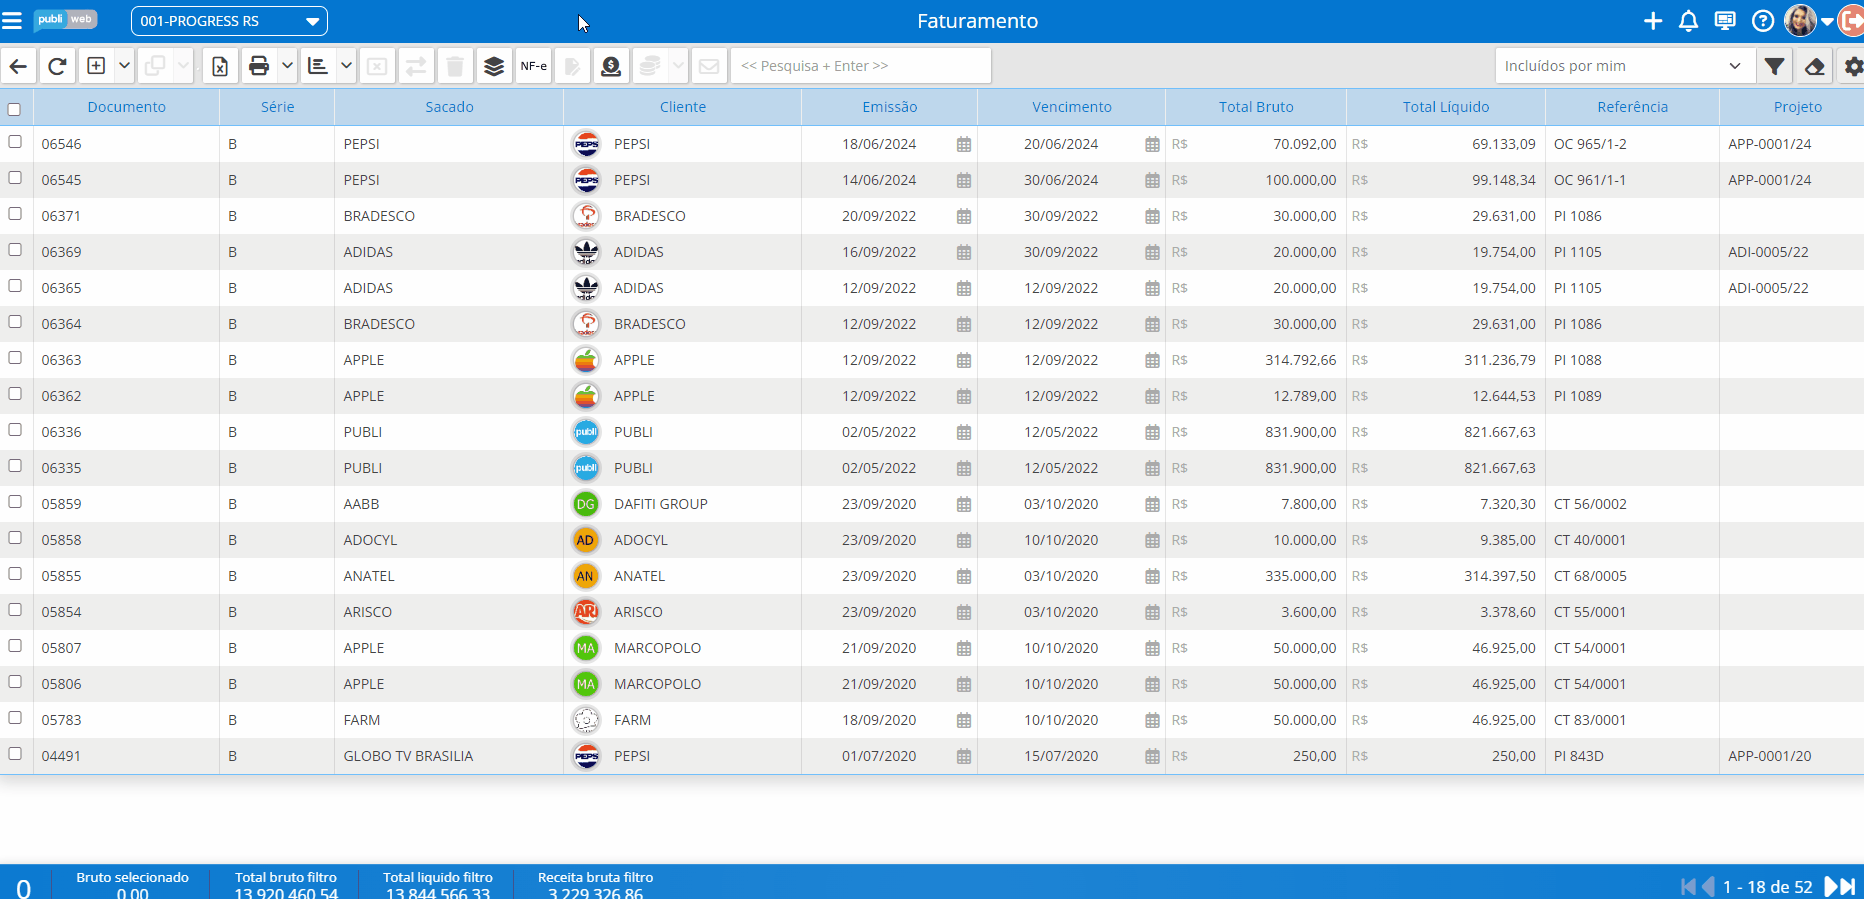Image resolution: width=1864 pixels, height=899 pixels.
Task: Toggle the select-all checkbox in header
Action: click(x=14, y=109)
